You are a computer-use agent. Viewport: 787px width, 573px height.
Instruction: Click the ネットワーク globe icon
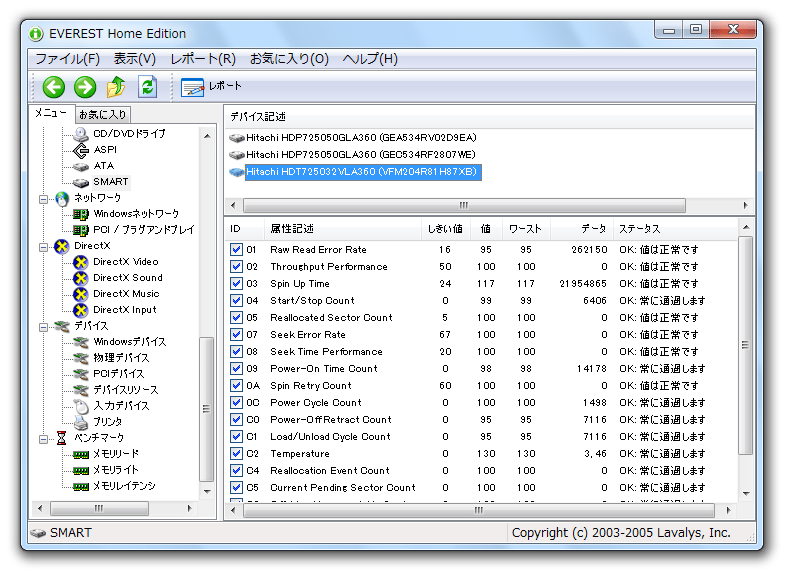[62, 198]
